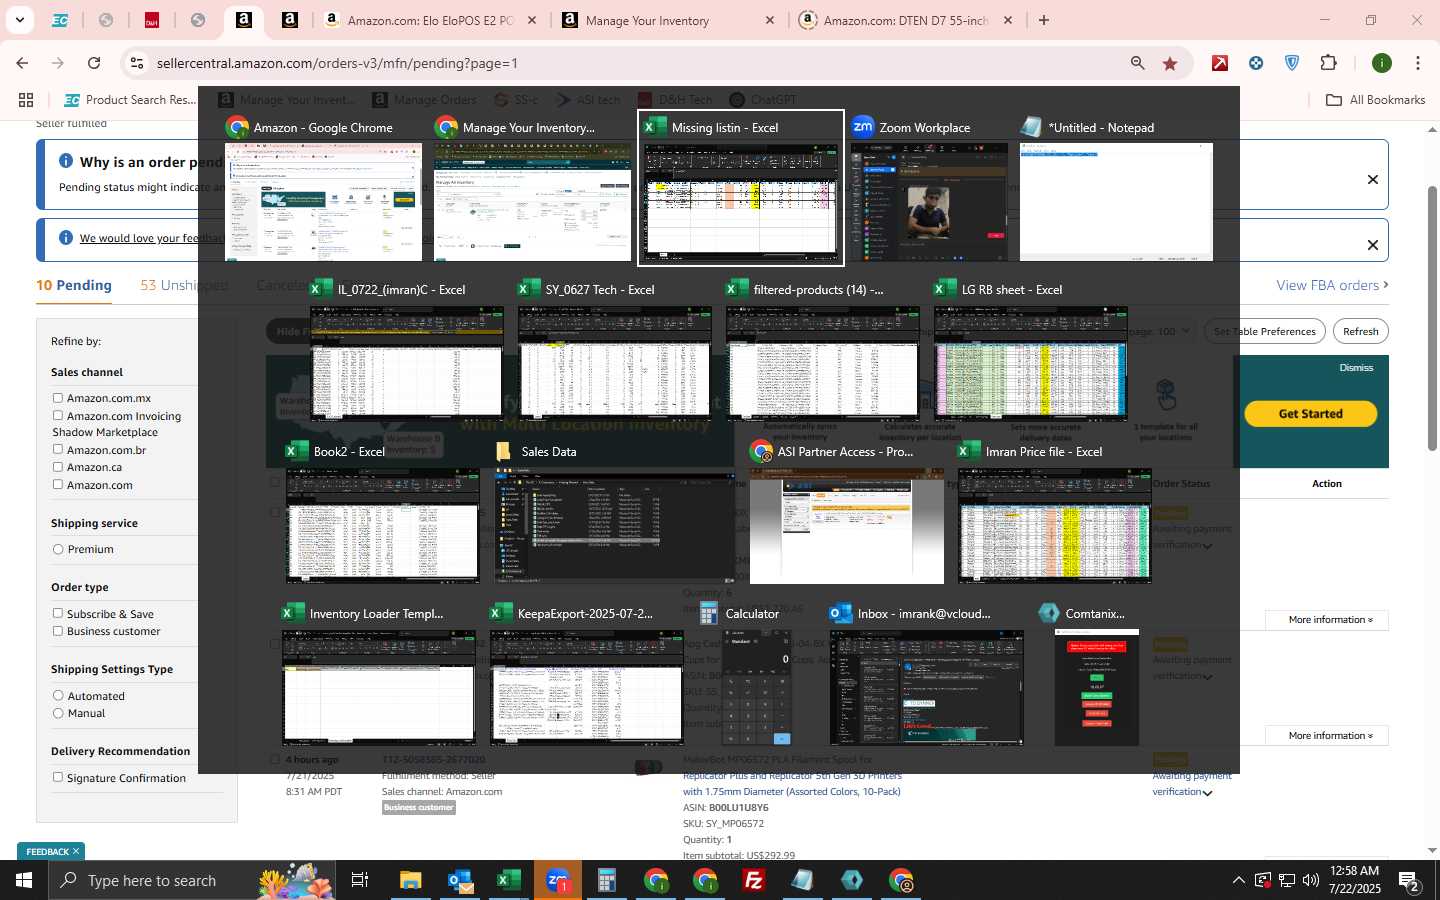Check the Amazon.com.br sales channel
This screenshot has width=1440, height=900.
58,450
